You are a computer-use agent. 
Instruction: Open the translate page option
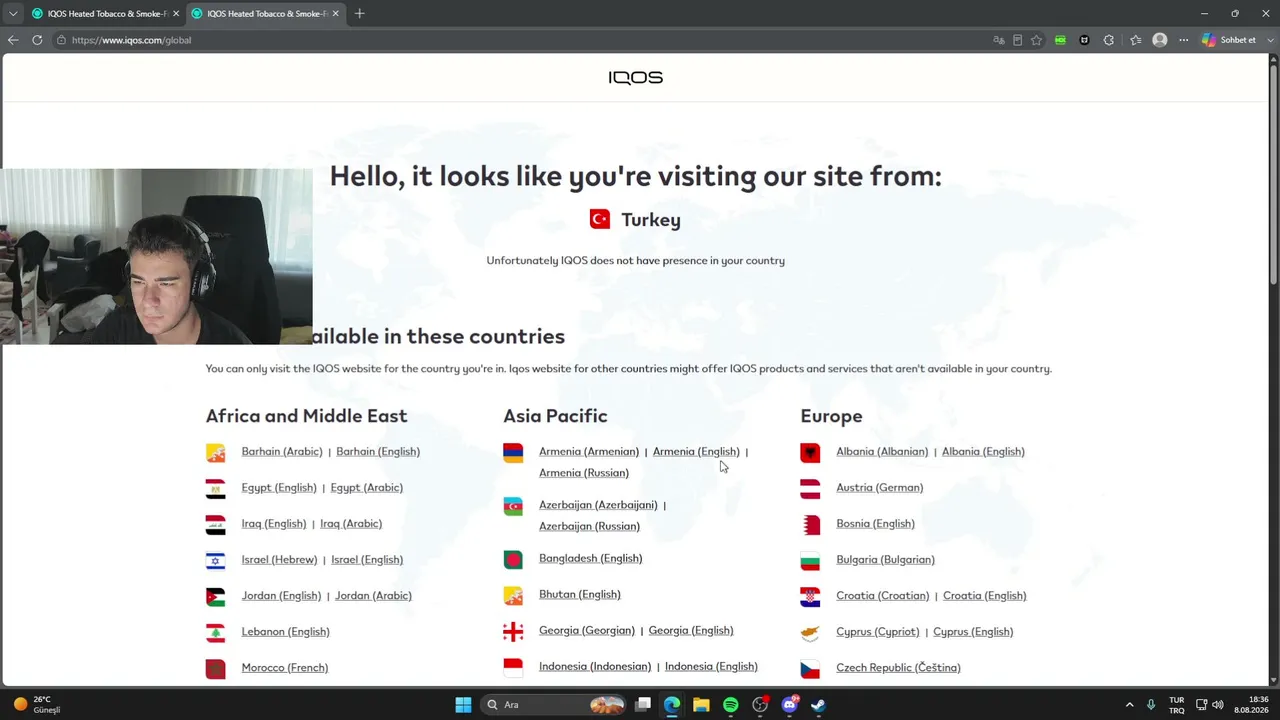pos(998,40)
